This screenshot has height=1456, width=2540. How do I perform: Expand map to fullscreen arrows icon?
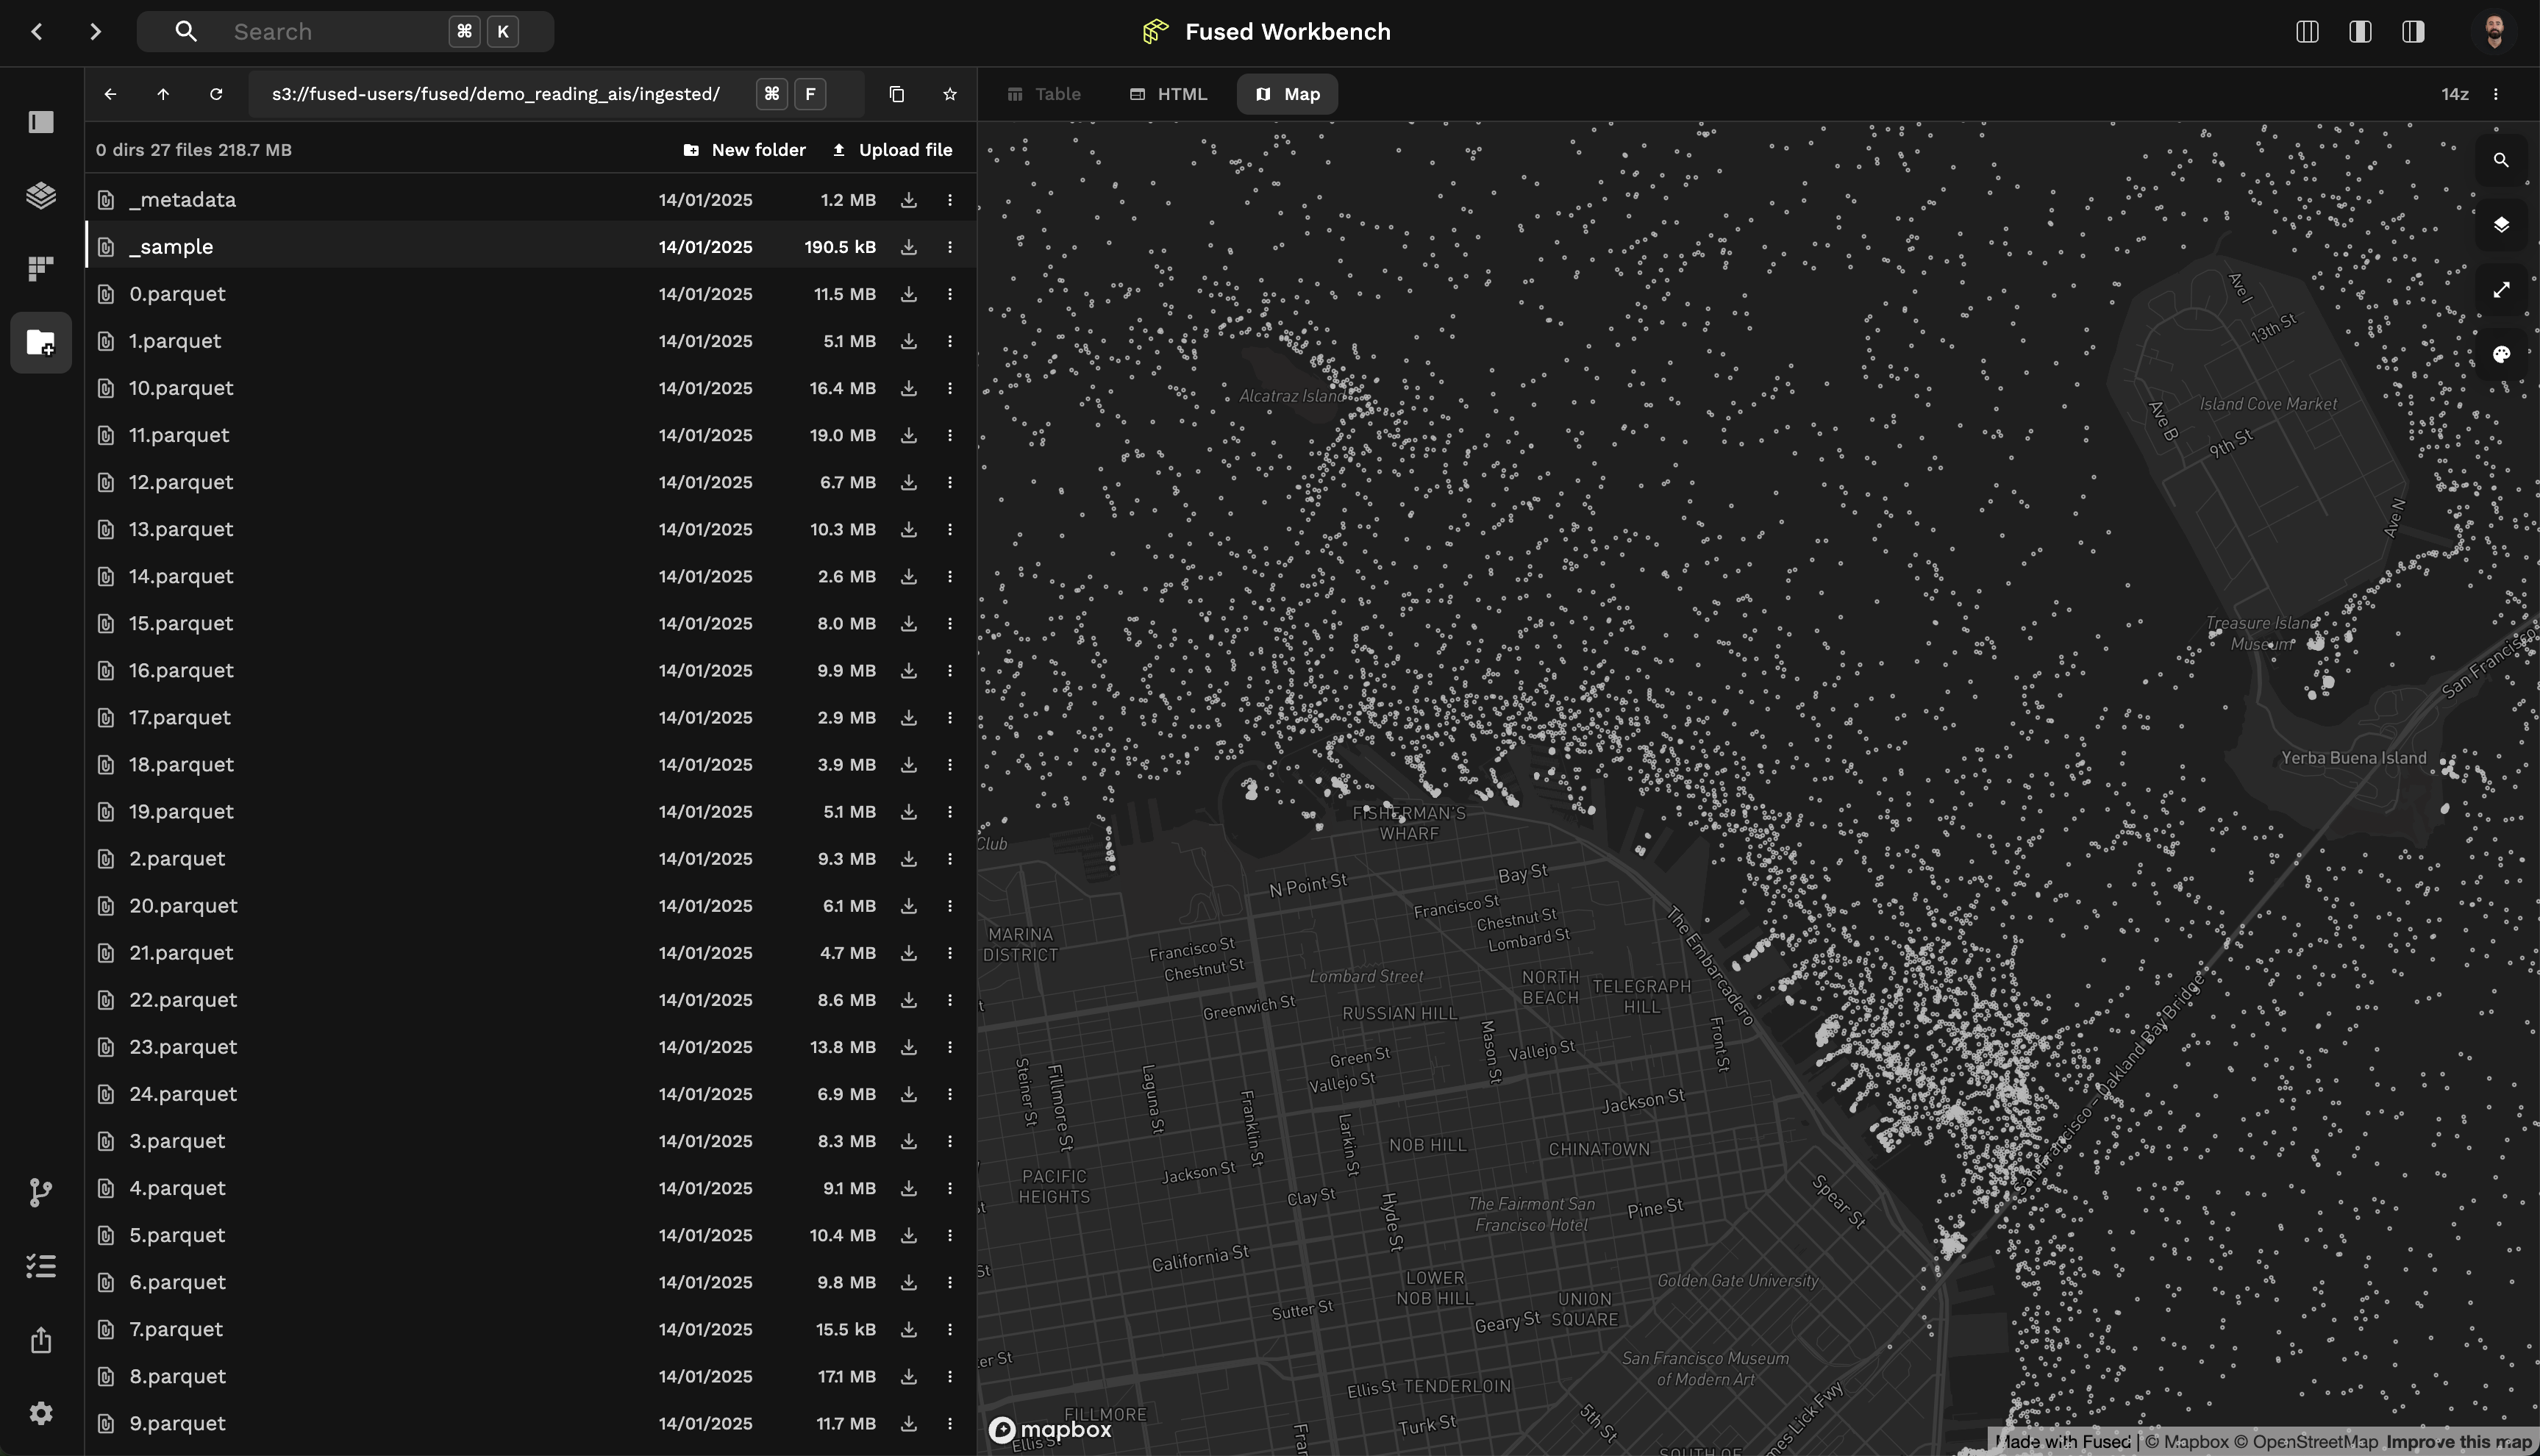point(2501,290)
